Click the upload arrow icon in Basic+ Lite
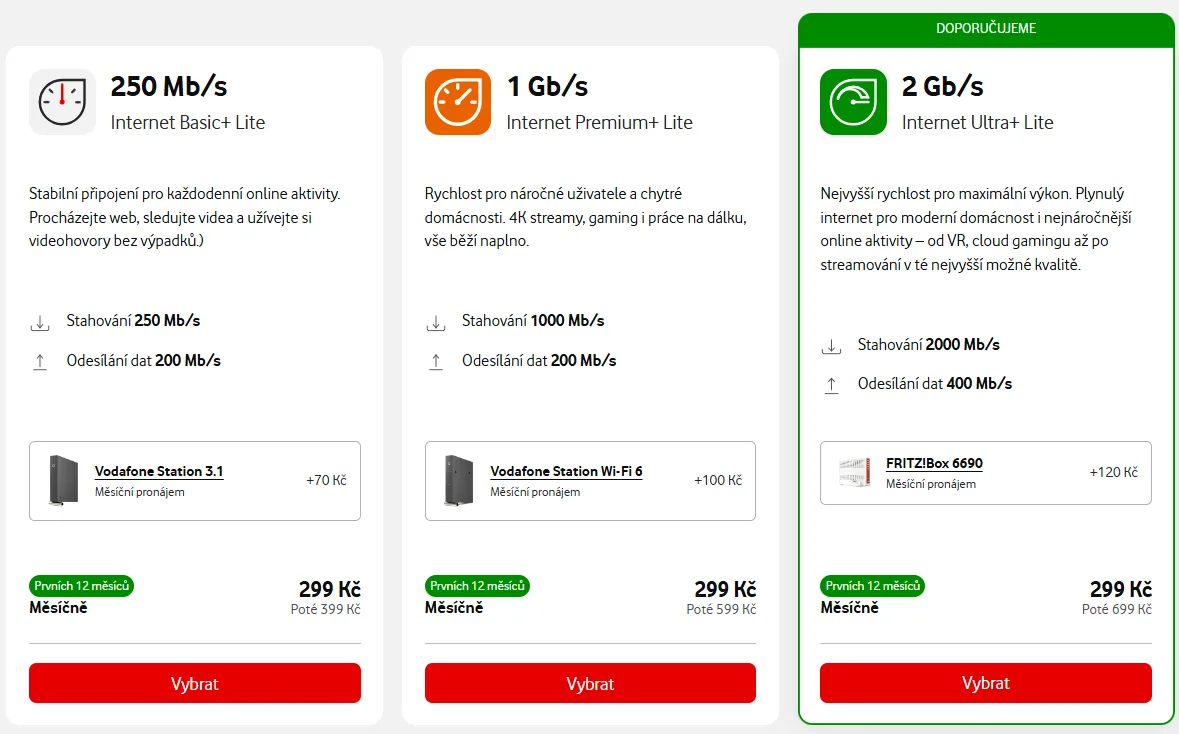Image resolution: width=1179 pixels, height=734 pixels. 40,362
